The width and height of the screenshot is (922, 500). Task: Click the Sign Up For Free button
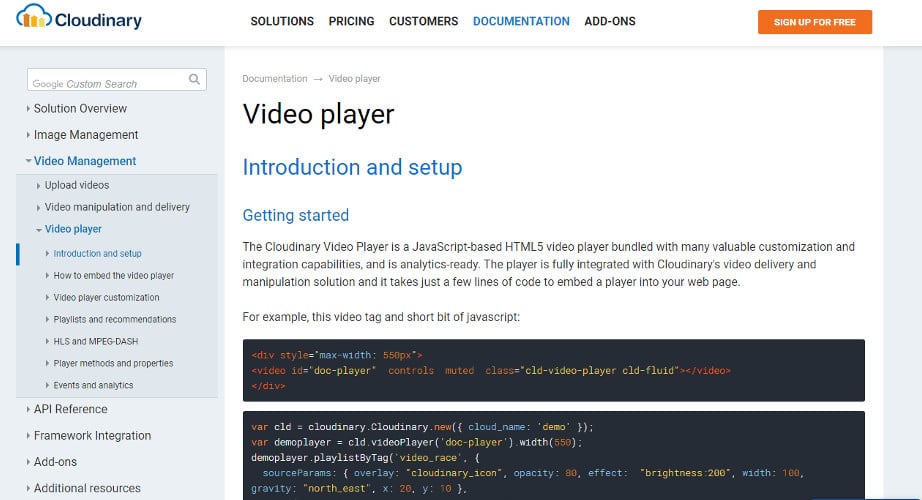click(x=814, y=22)
